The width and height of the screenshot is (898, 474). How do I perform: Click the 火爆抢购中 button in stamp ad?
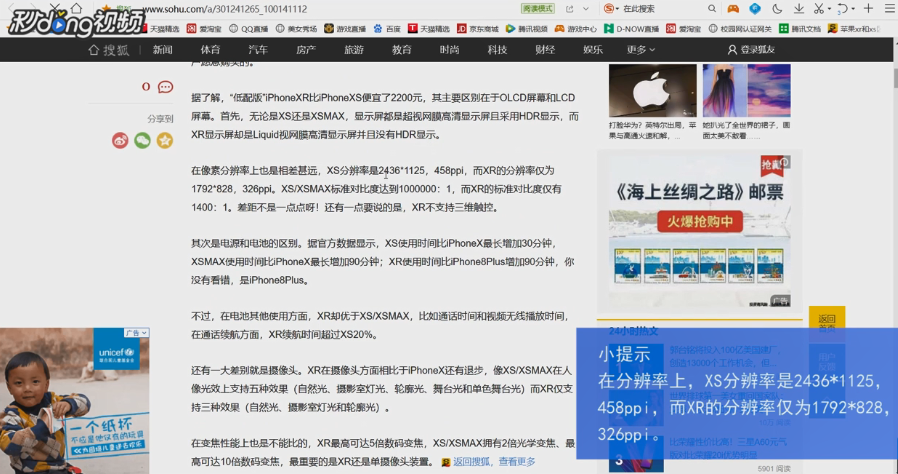click(x=700, y=222)
